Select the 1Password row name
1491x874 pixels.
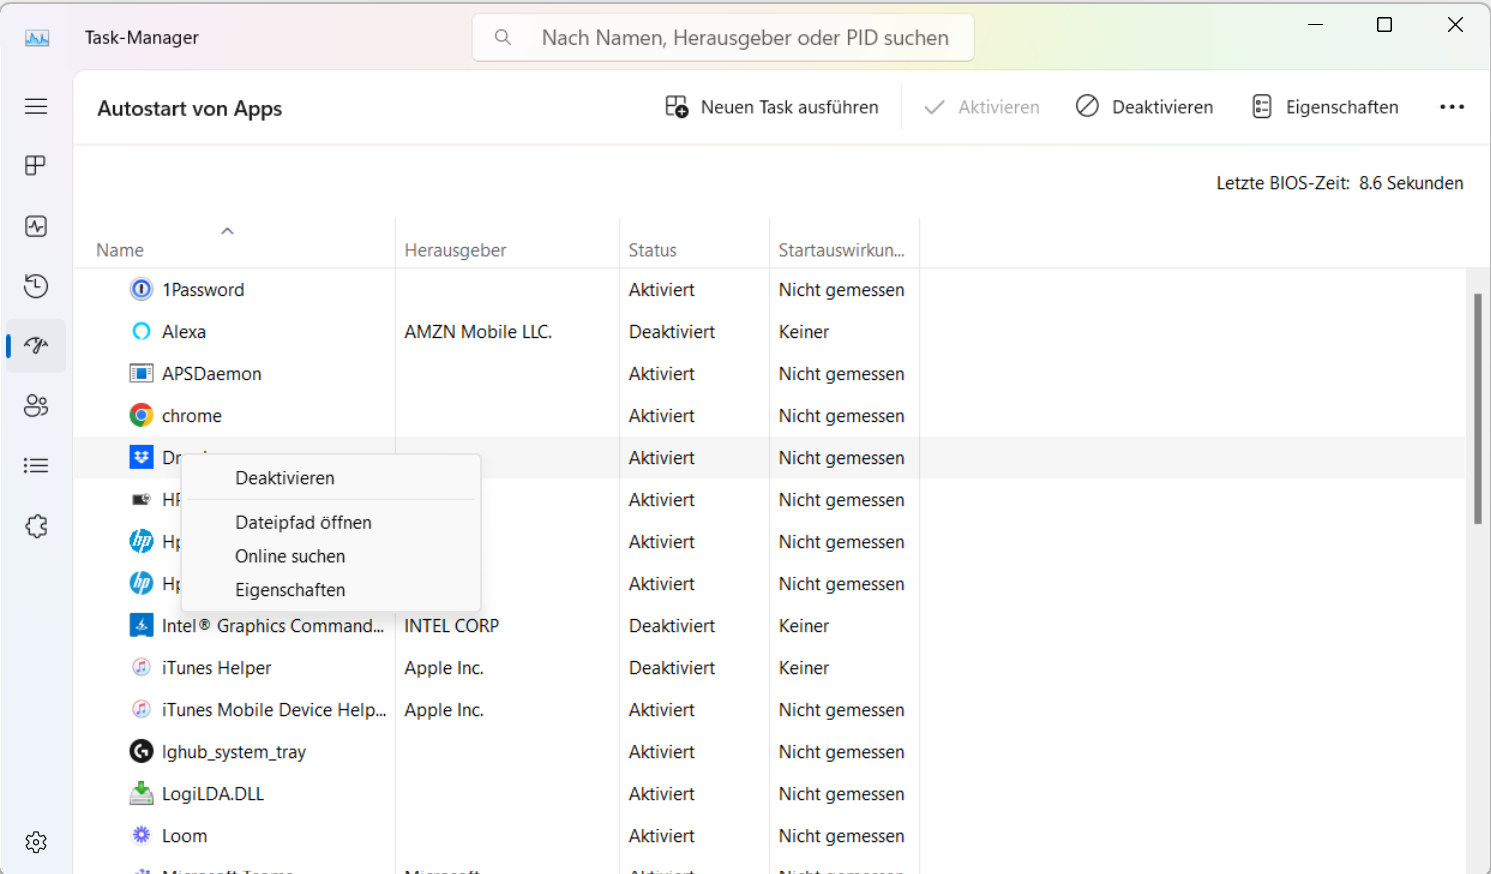click(x=203, y=290)
